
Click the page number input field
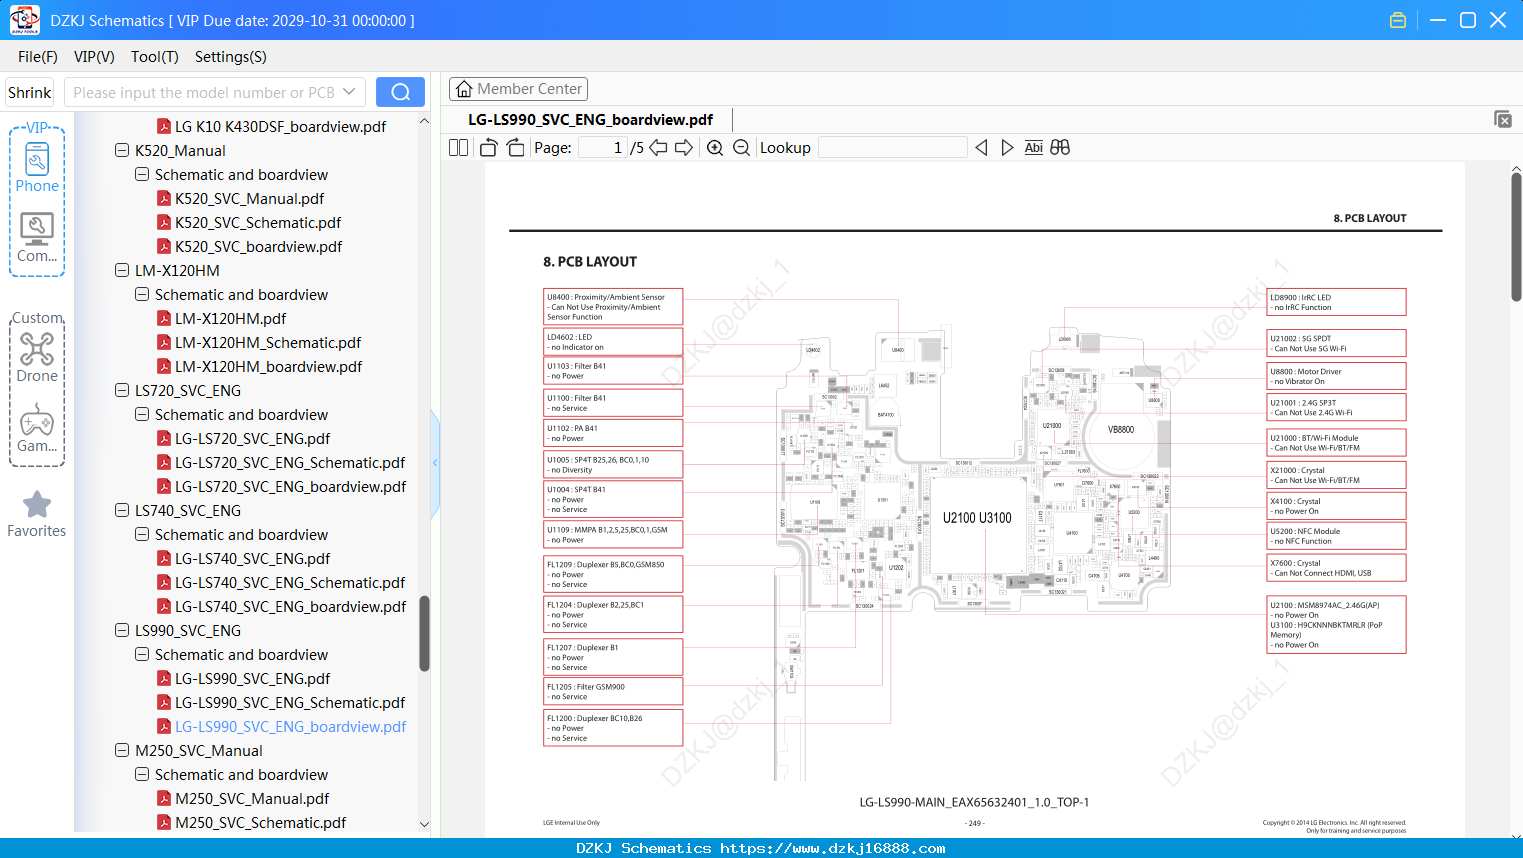pyautogui.click(x=603, y=148)
